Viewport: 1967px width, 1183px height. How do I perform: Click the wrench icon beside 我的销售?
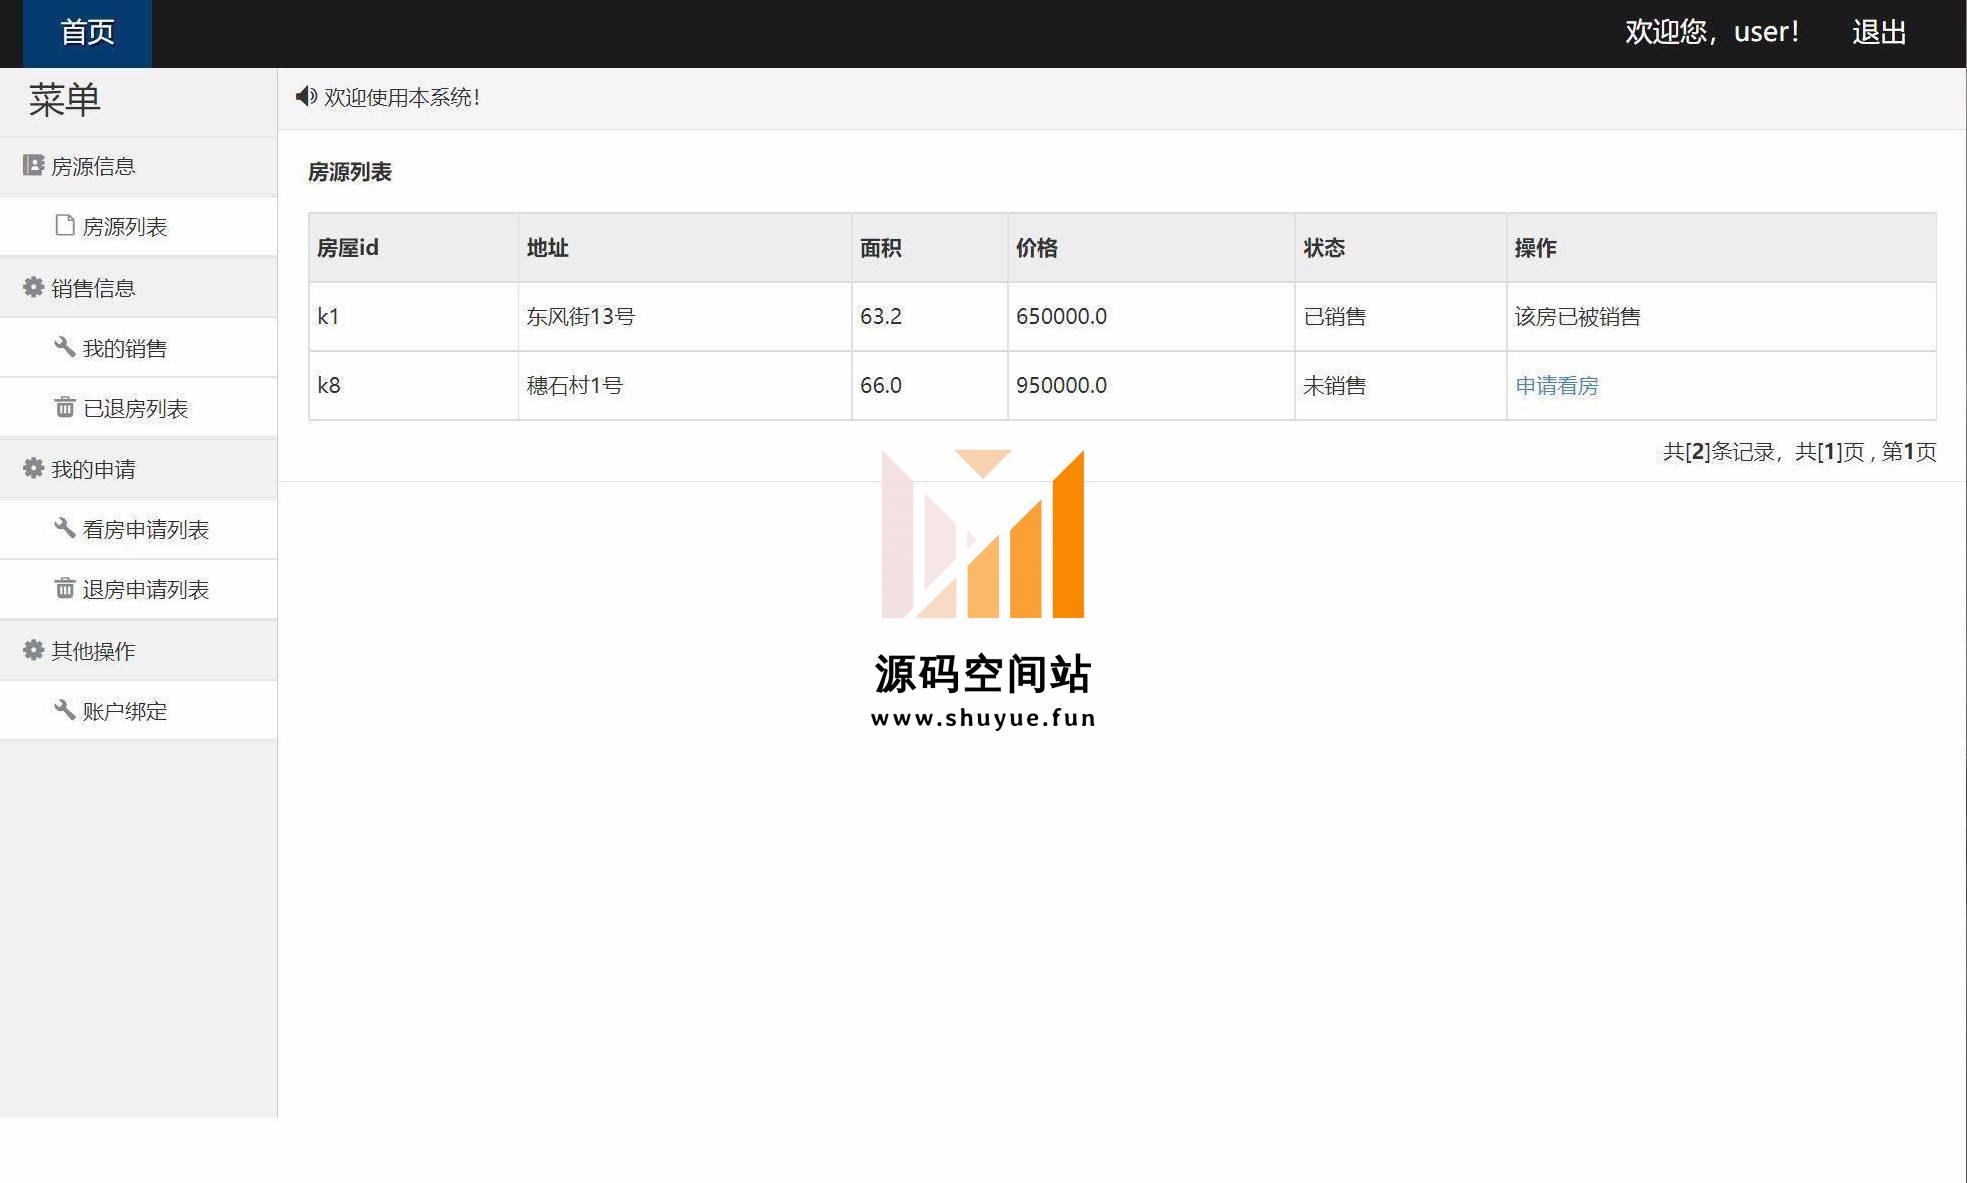tap(65, 347)
